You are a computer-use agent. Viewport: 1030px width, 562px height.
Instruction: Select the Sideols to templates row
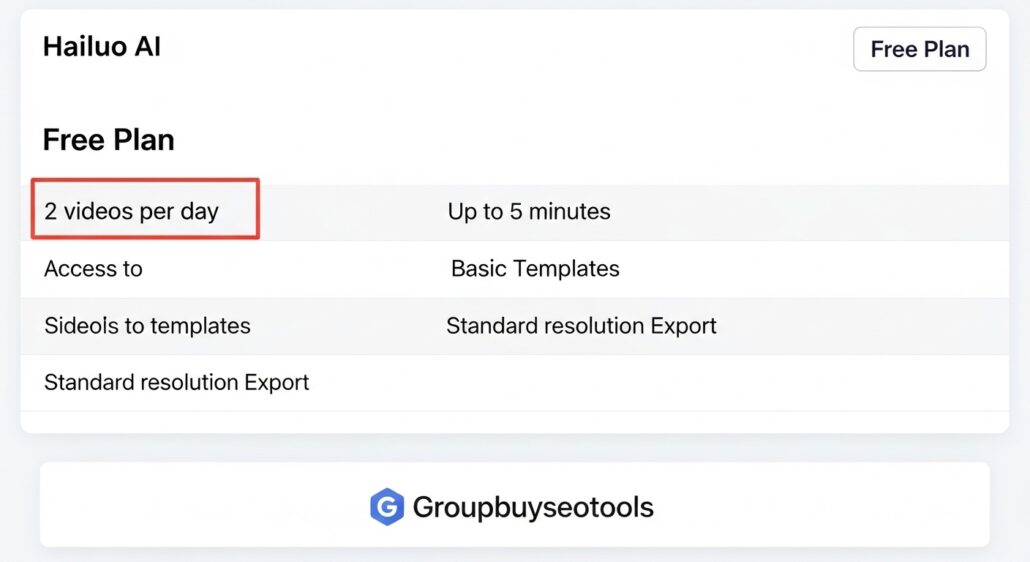point(147,326)
